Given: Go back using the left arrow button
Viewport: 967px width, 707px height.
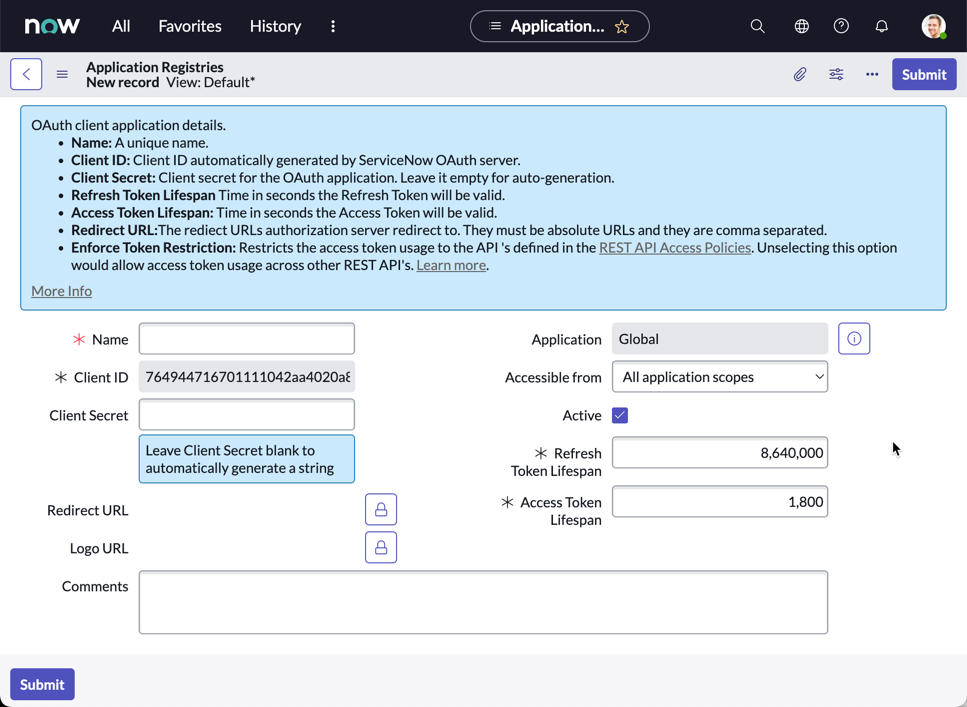Looking at the screenshot, I should [x=26, y=74].
